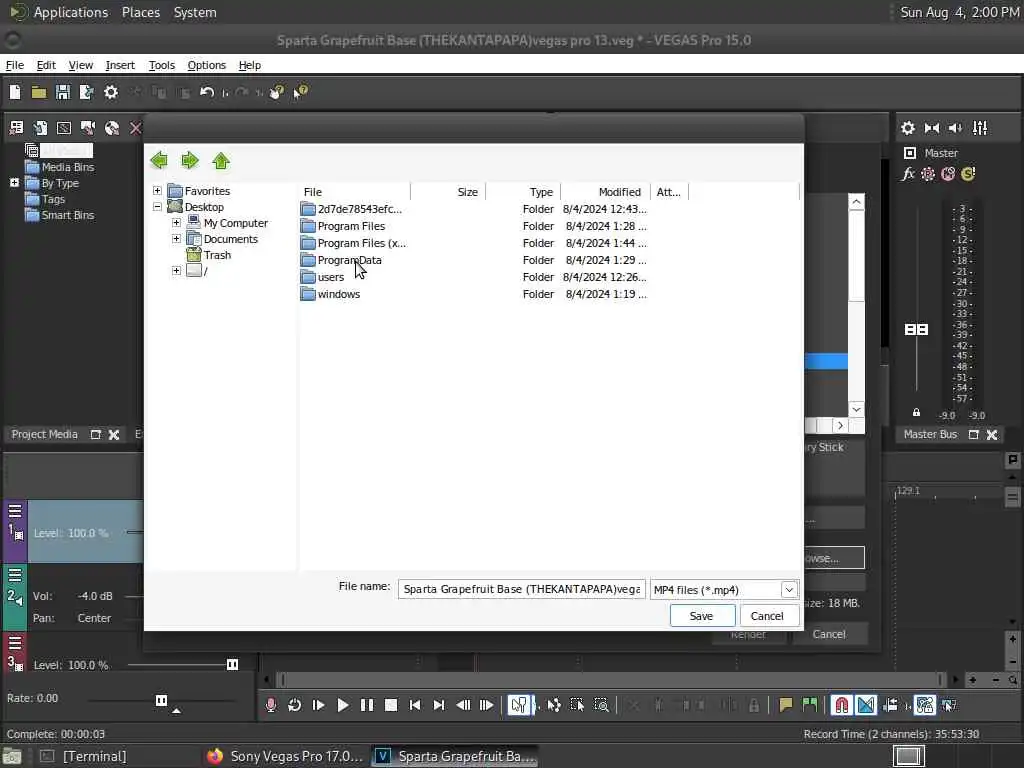This screenshot has width=1024, height=768.
Task: Open Mixing Console faders icon
Action: [x=980, y=128]
